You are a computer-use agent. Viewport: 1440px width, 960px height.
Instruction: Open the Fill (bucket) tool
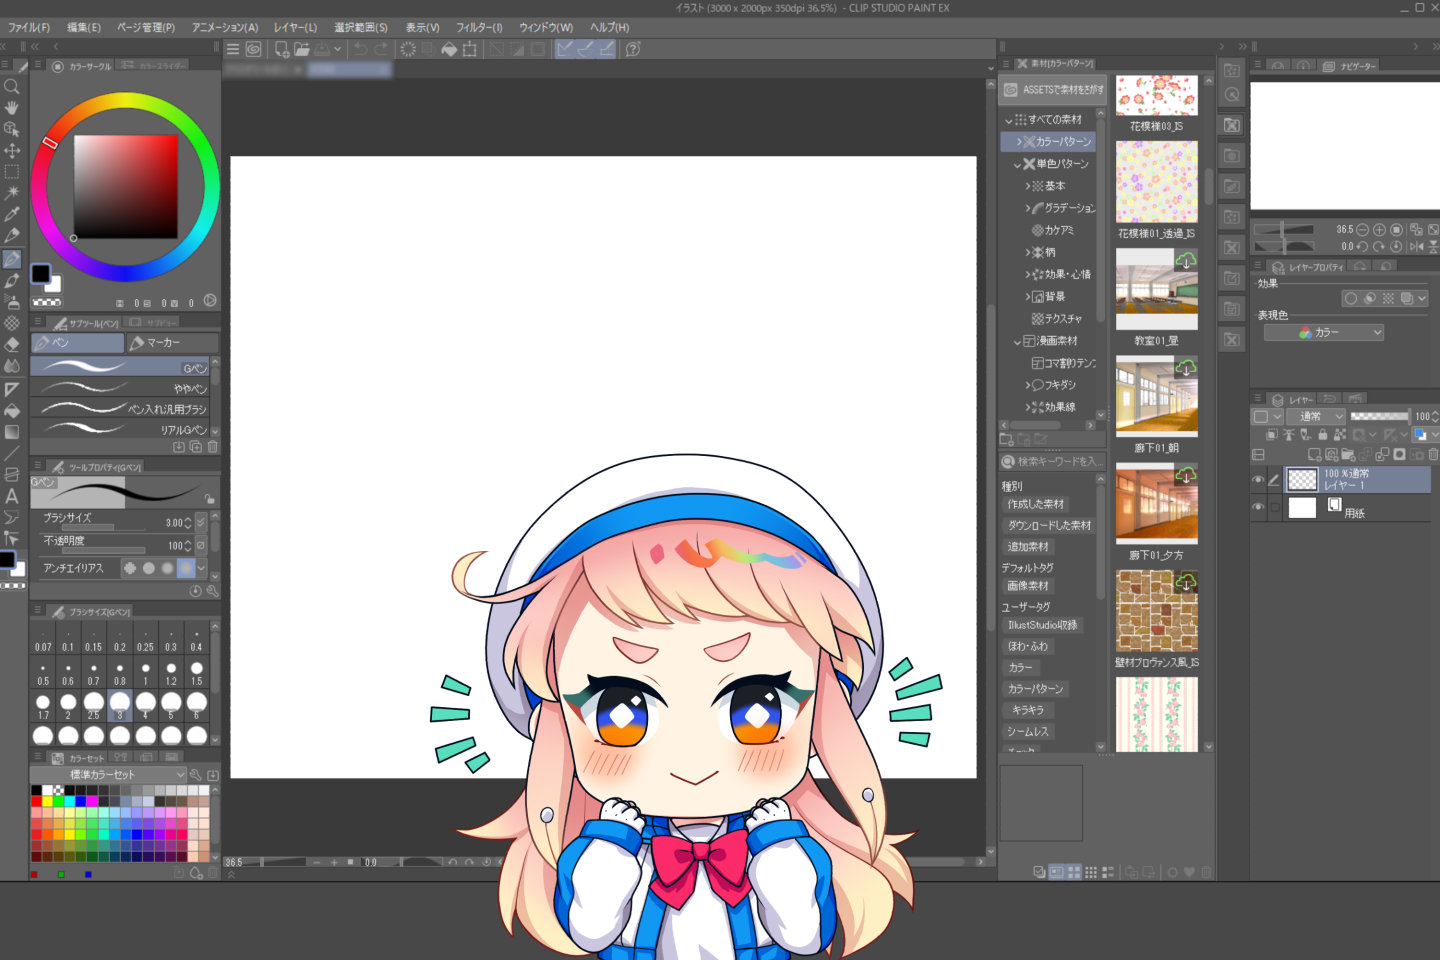tap(12, 410)
